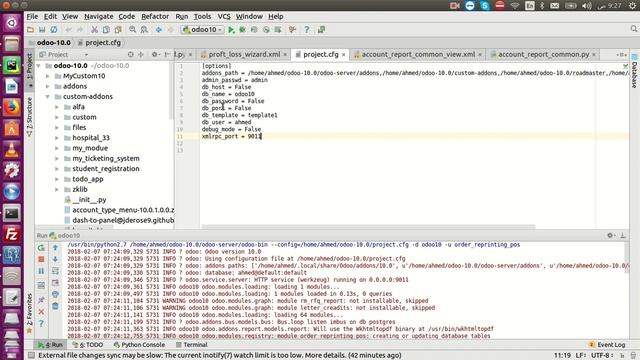Click the Save All toolbar icon
This screenshot has height=360, width=640.
[x=42, y=29]
